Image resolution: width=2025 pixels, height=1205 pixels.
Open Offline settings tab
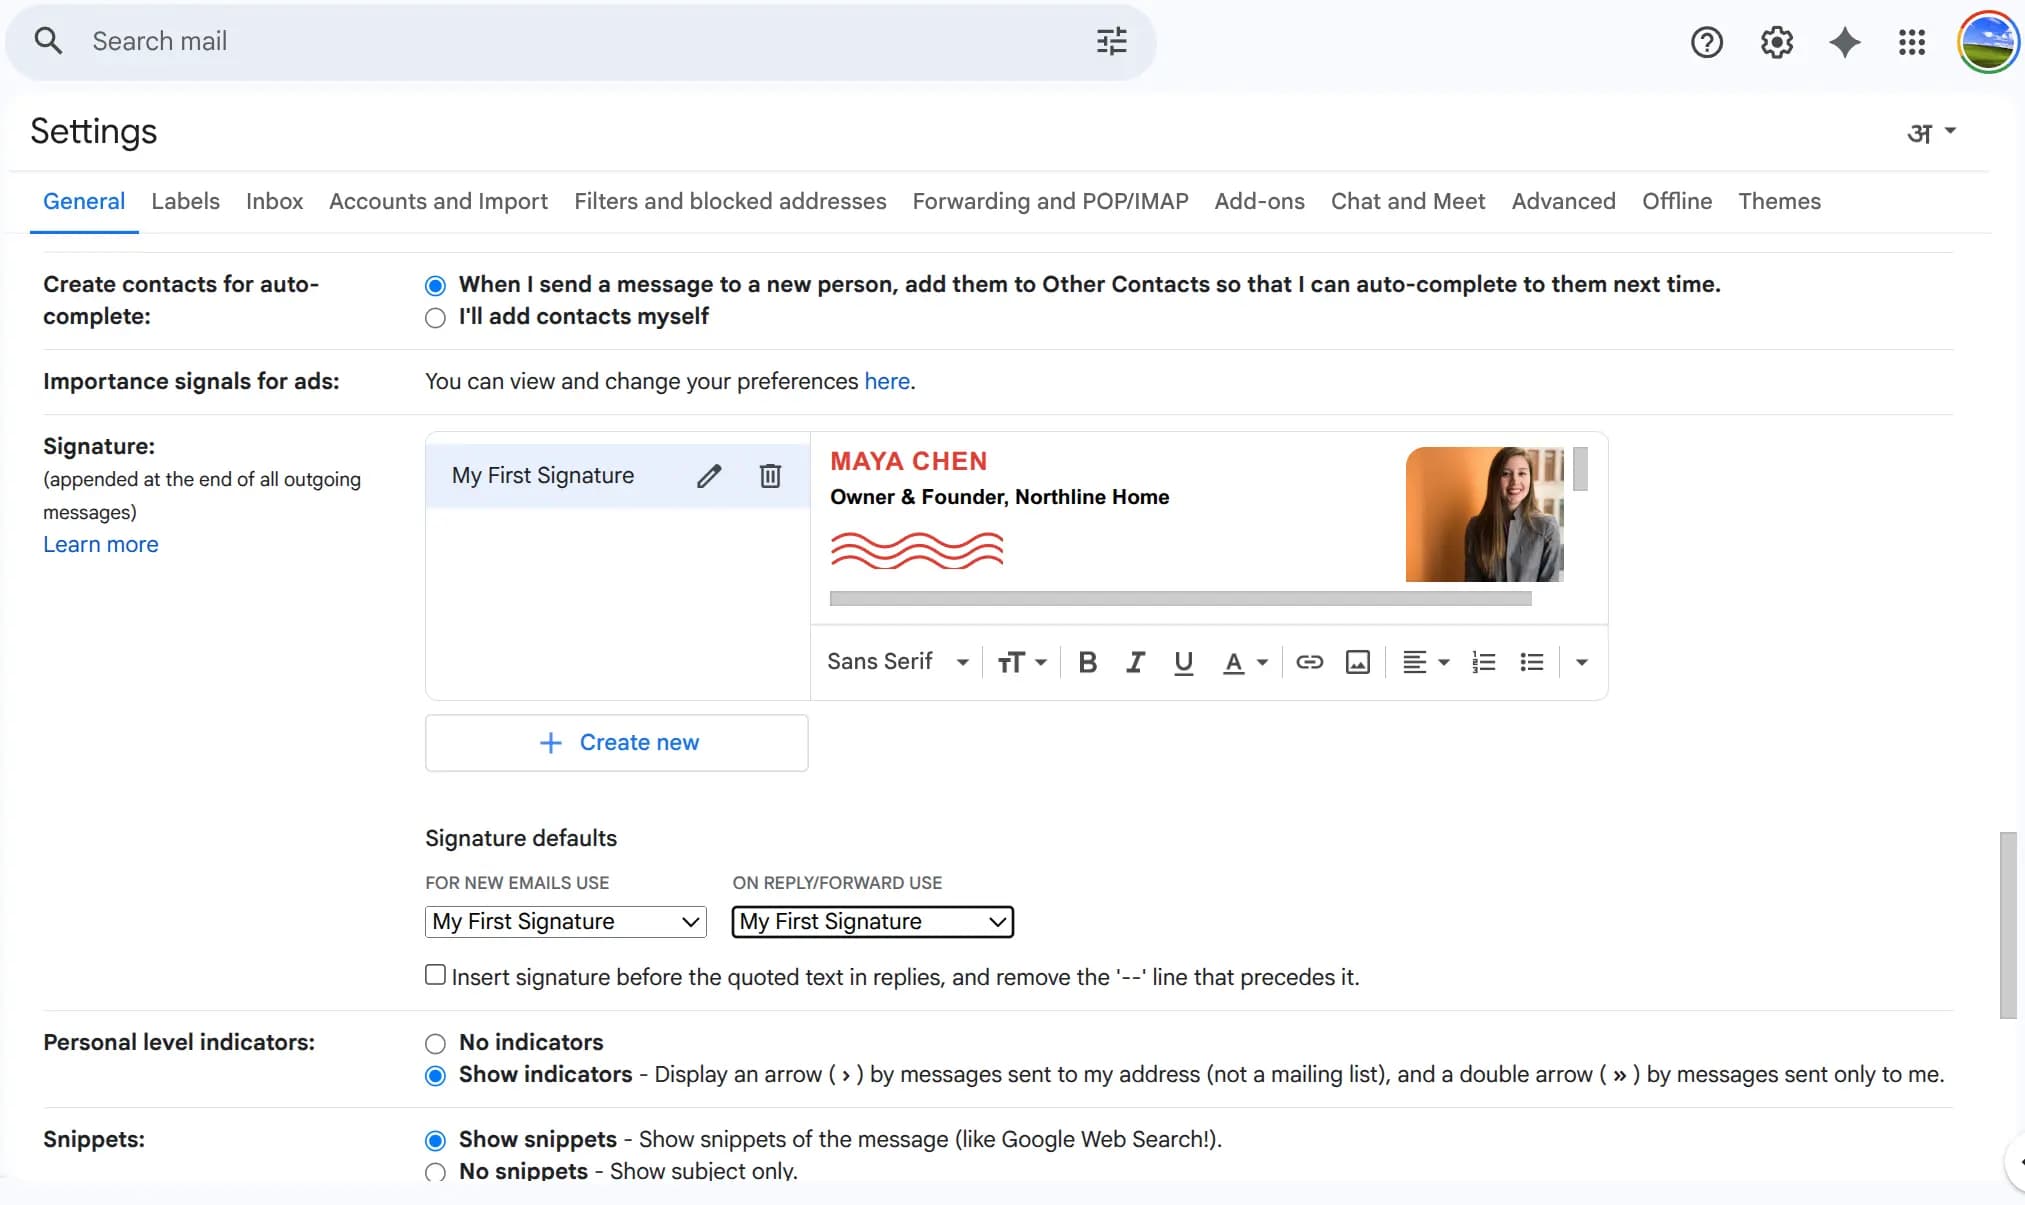[1677, 201]
